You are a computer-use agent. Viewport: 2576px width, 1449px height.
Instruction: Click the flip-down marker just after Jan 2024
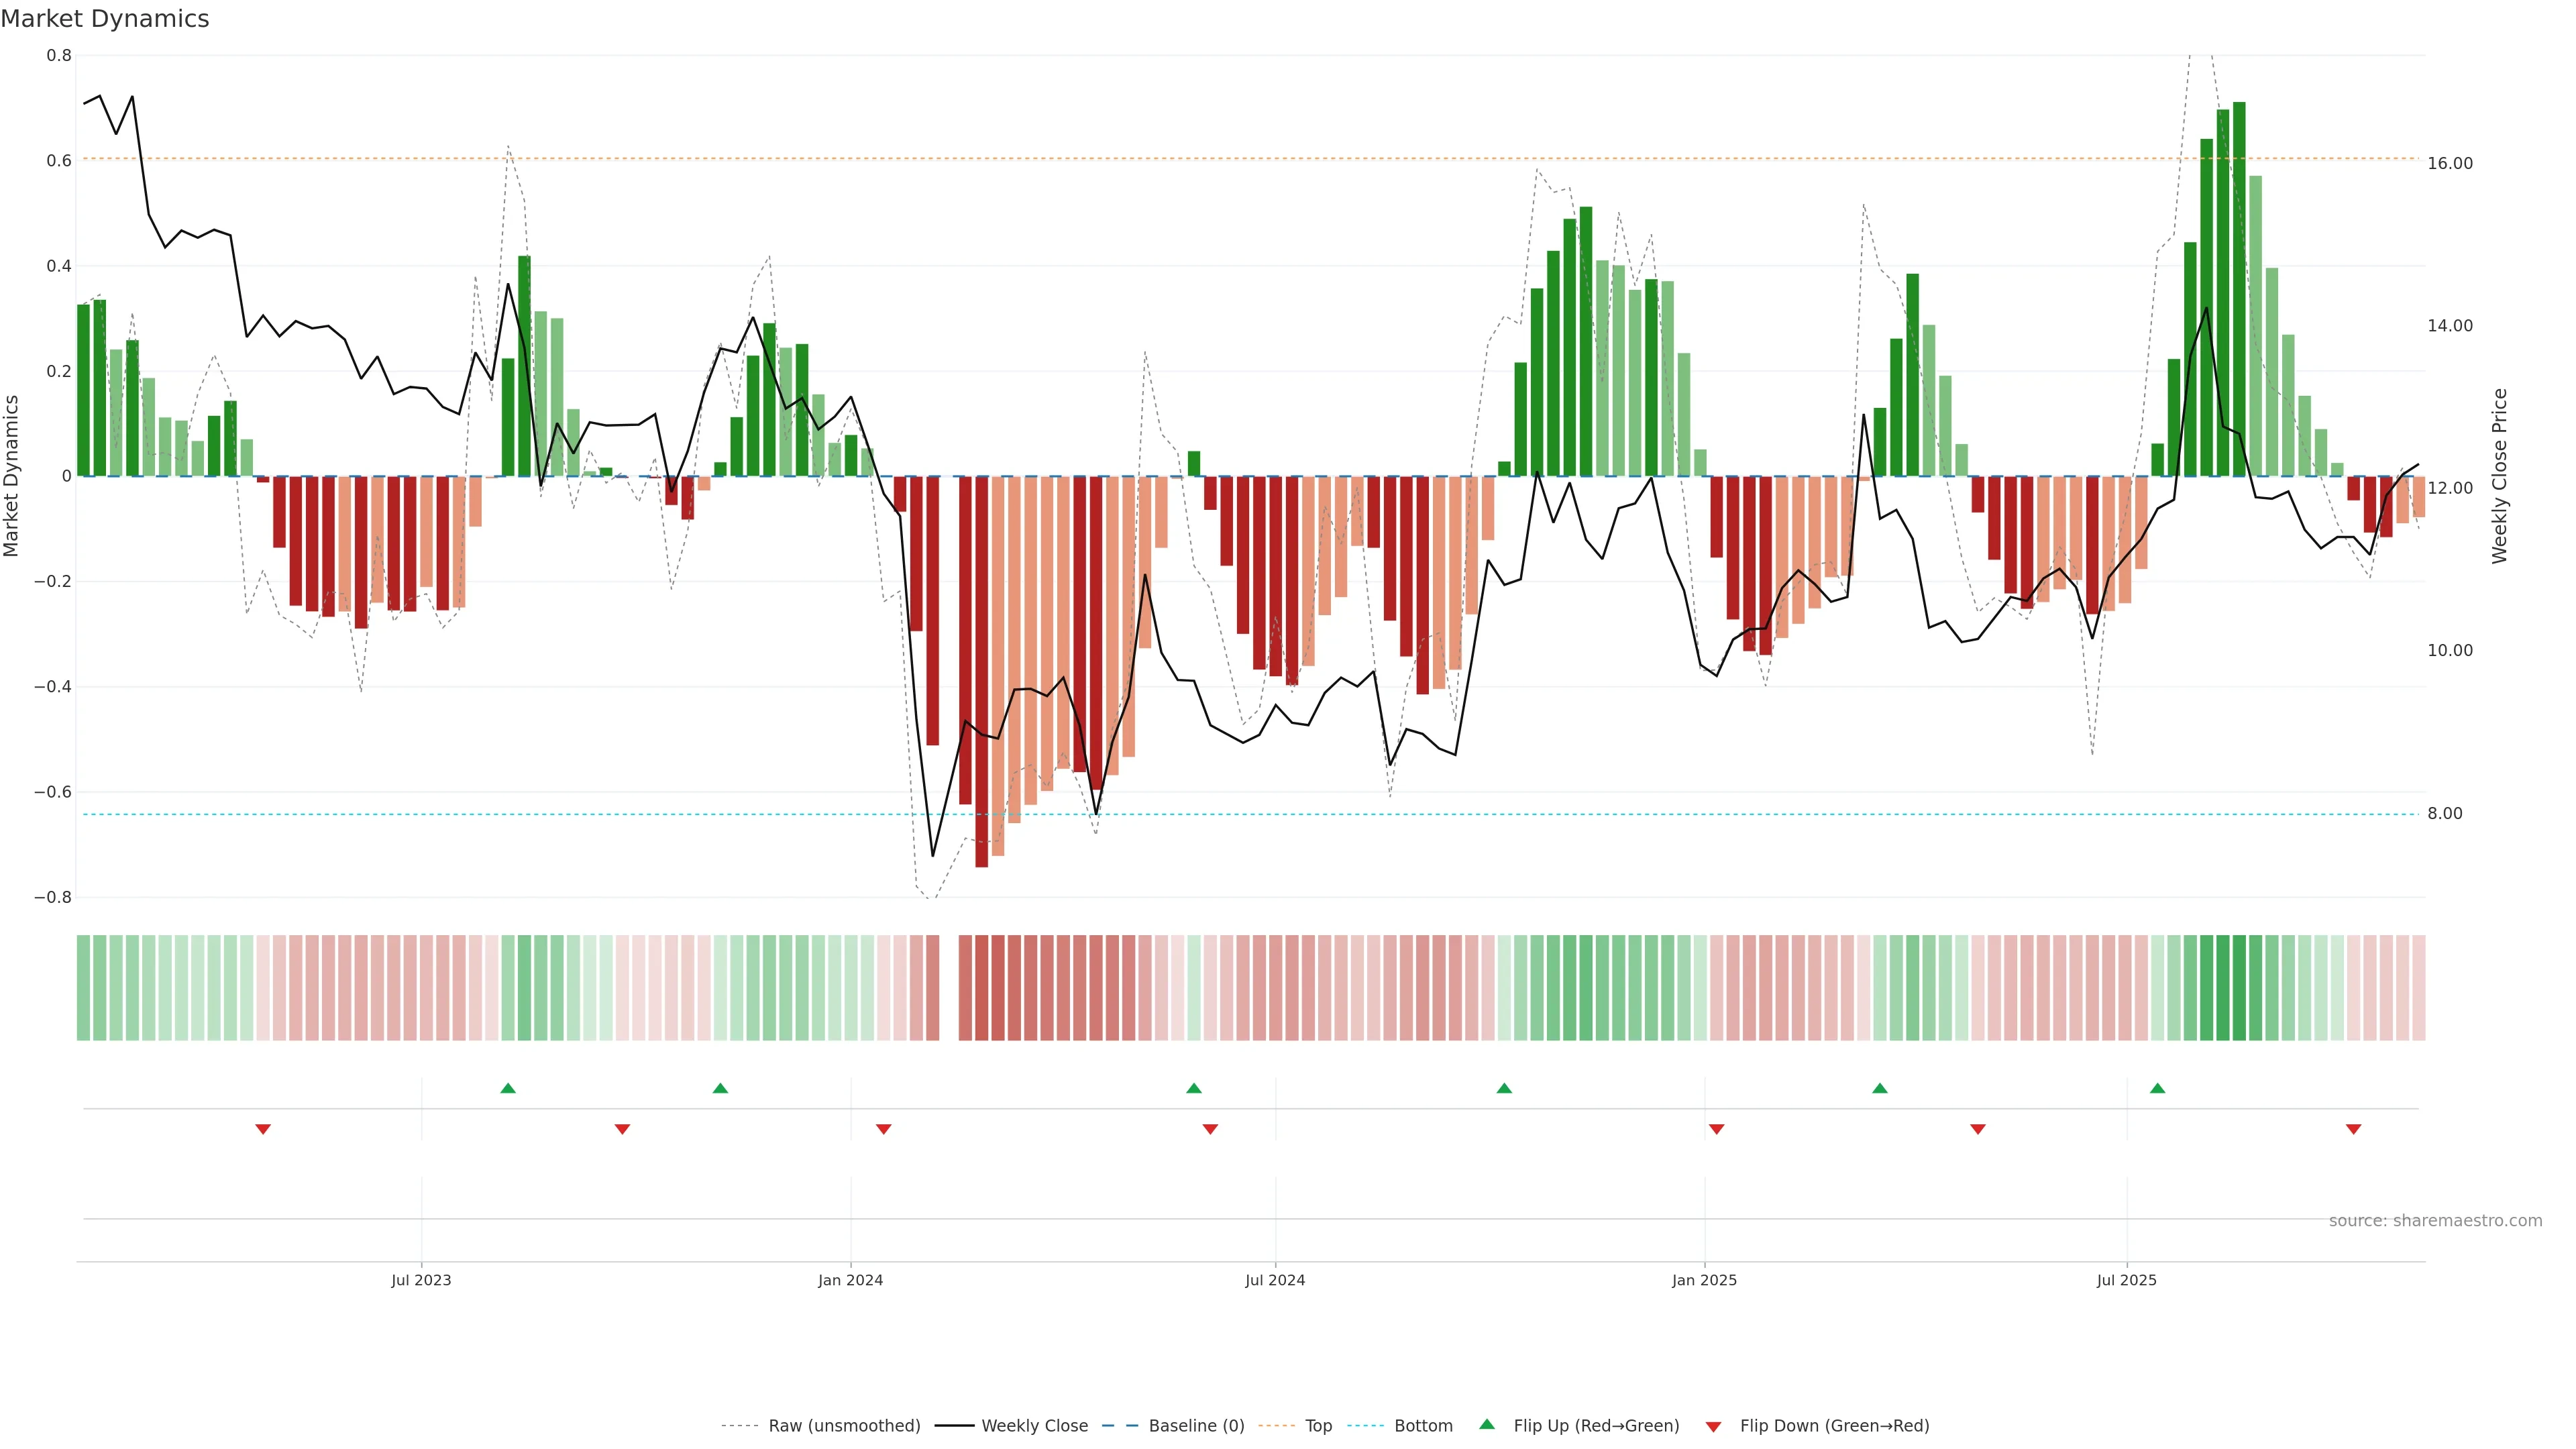click(x=883, y=1129)
